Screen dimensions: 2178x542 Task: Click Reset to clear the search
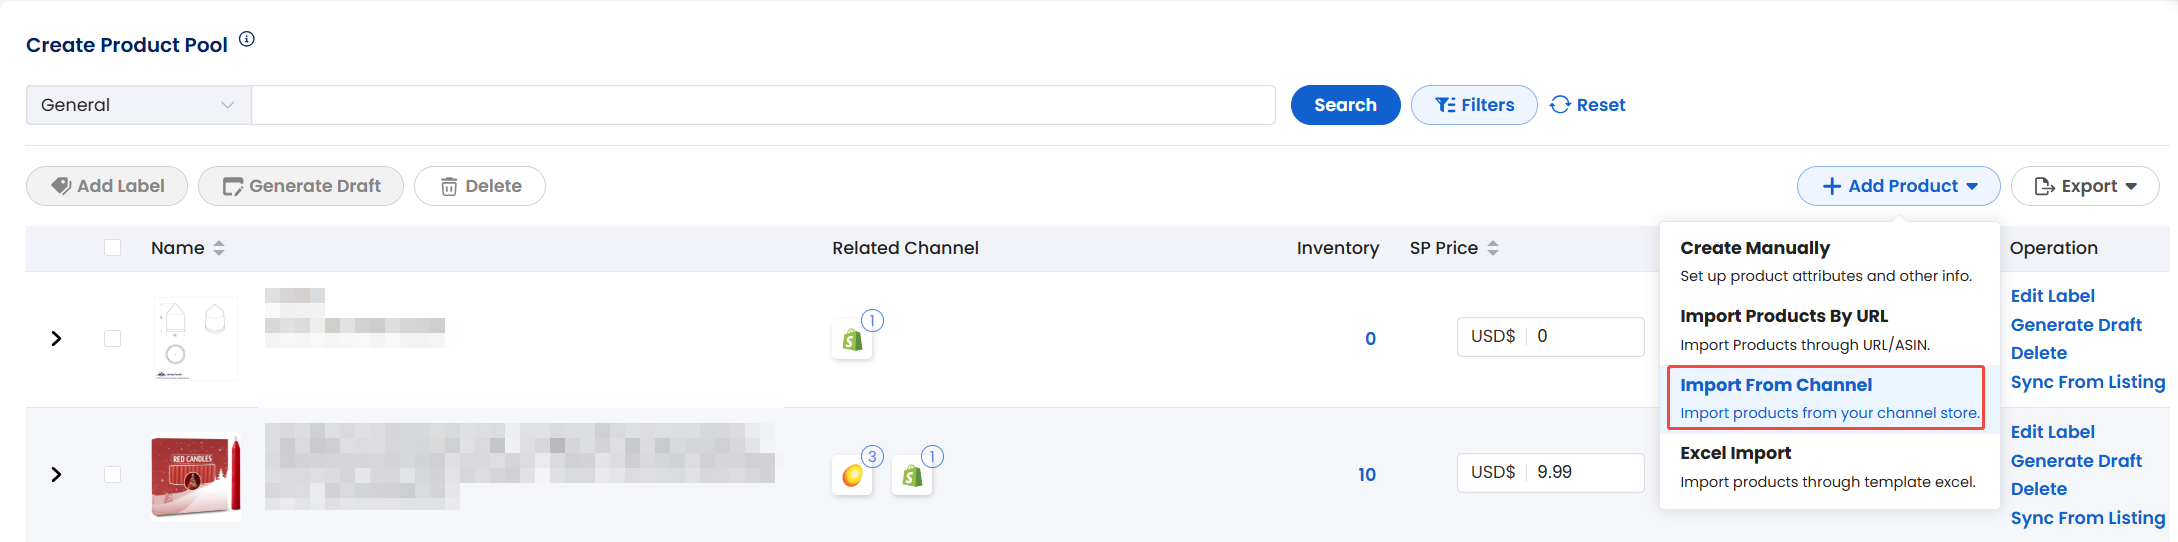tap(1588, 105)
